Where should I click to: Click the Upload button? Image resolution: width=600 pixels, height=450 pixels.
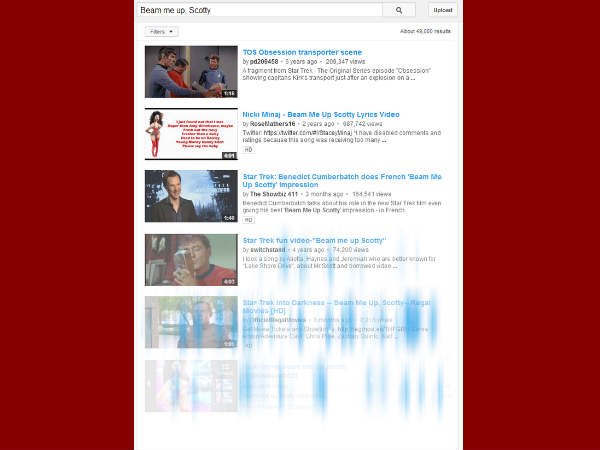441,10
